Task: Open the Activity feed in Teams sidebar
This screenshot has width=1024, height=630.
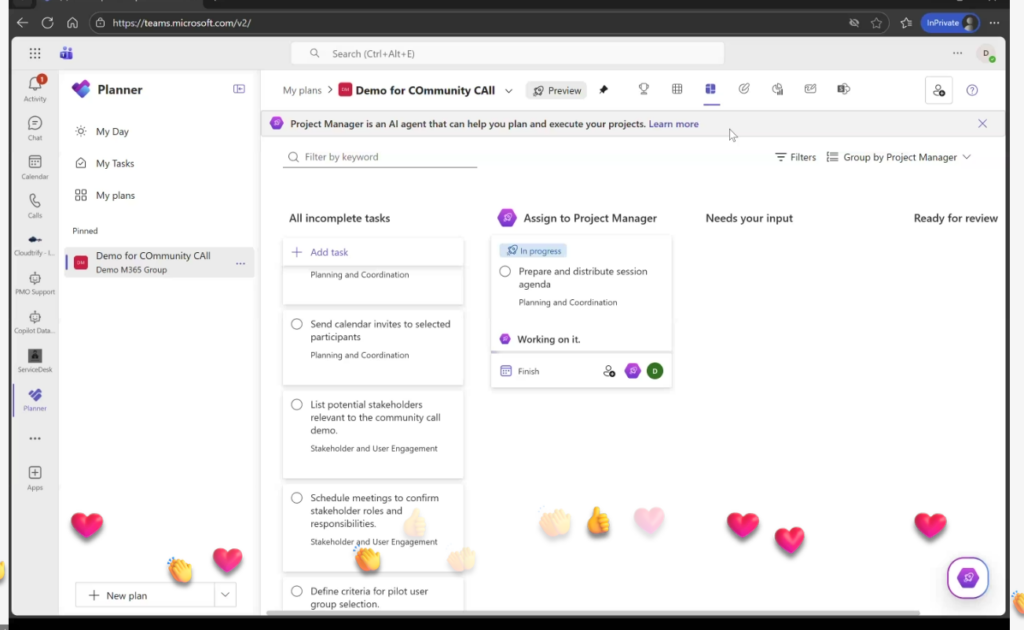Action: pos(35,89)
